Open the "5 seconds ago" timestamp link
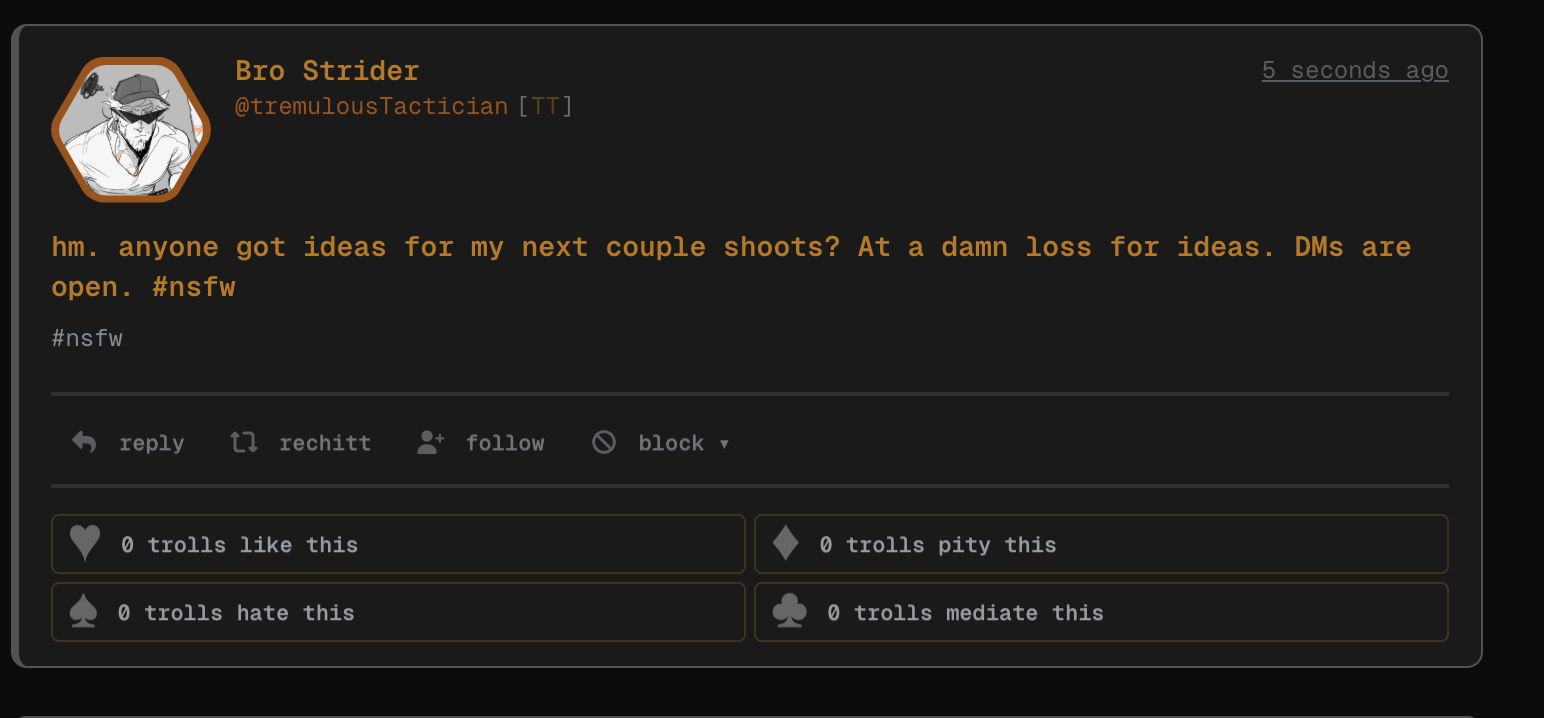 pos(1354,70)
